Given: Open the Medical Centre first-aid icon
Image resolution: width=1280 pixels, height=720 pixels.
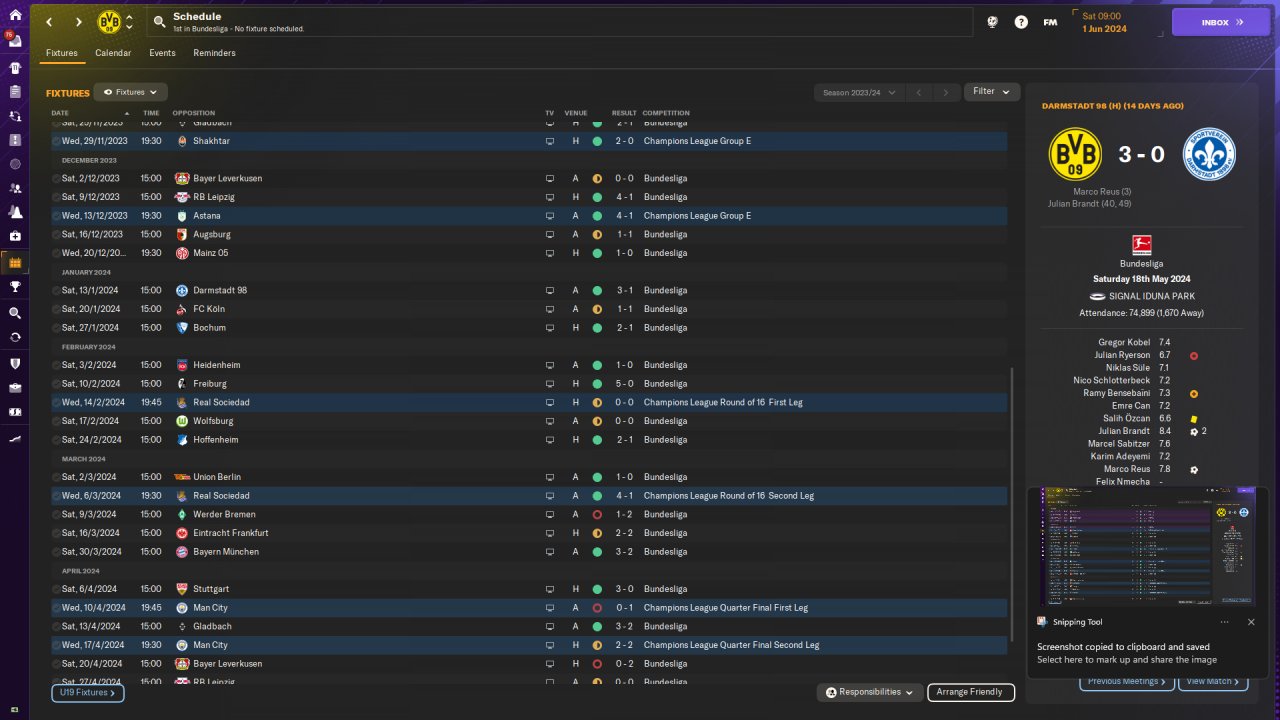Looking at the screenshot, I should point(14,236).
